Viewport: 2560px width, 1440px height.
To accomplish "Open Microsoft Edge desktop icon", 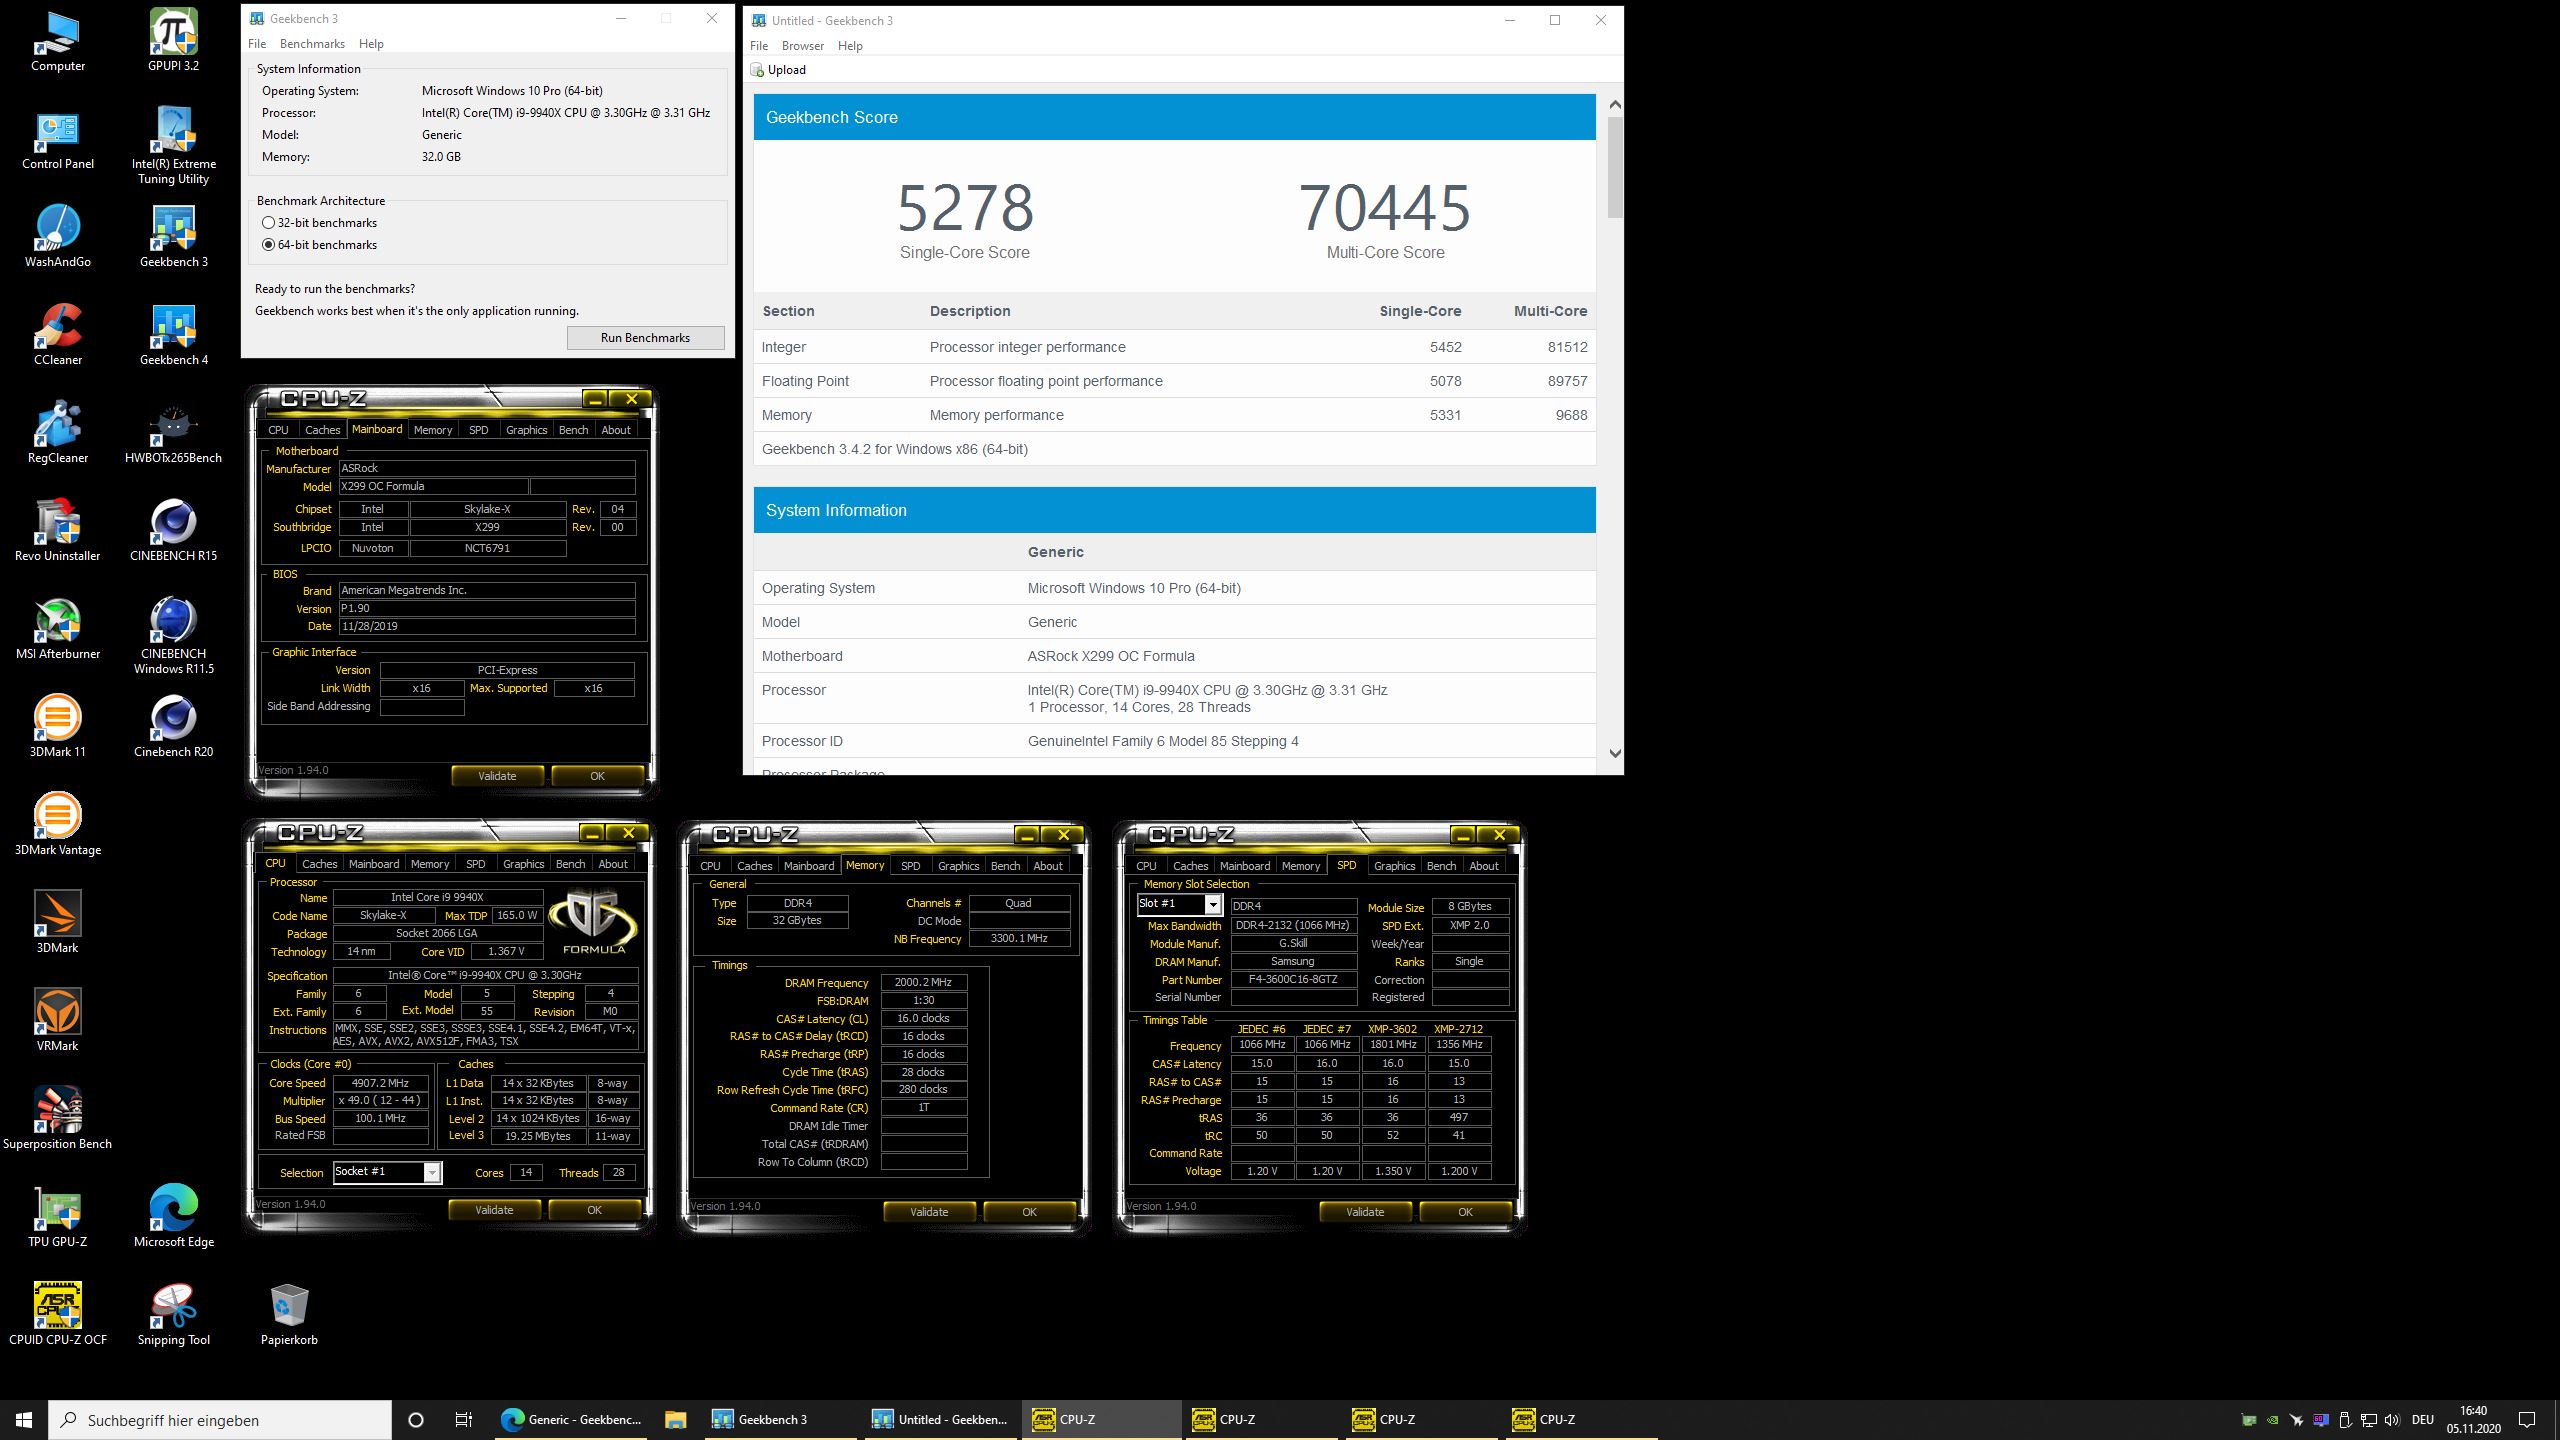I will [x=173, y=1217].
